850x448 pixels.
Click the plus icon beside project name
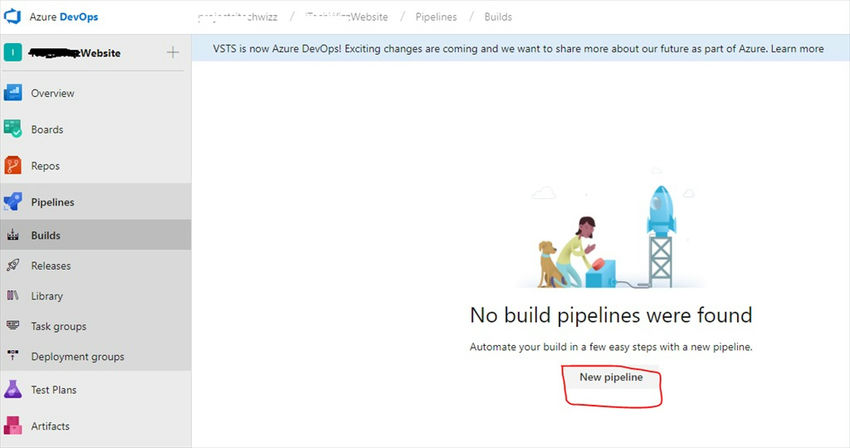[172, 53]
